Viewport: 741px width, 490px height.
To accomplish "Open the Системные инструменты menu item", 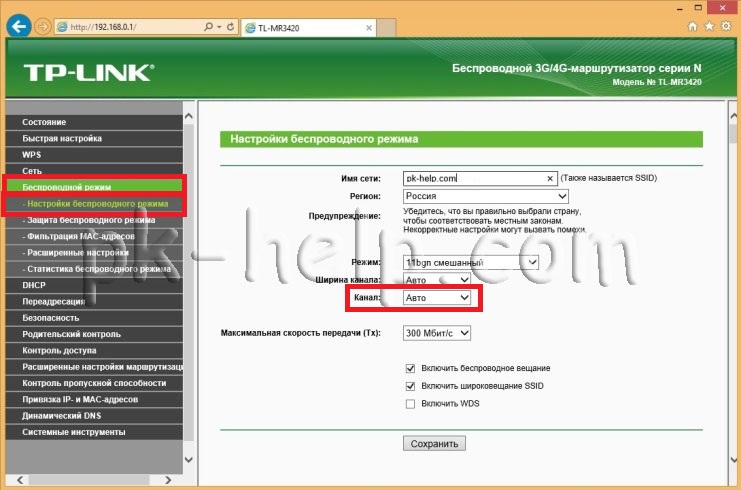I will (x=94, y=432).
